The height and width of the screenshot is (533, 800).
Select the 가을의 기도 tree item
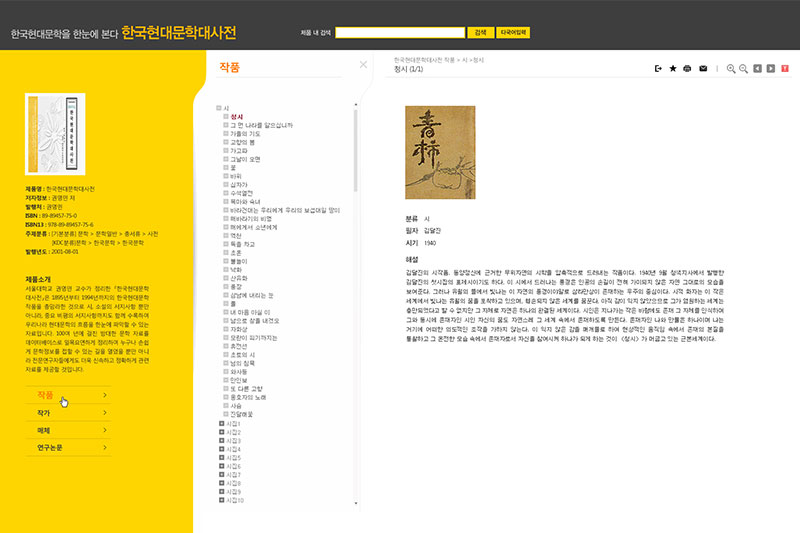click(x=245, y=134)
